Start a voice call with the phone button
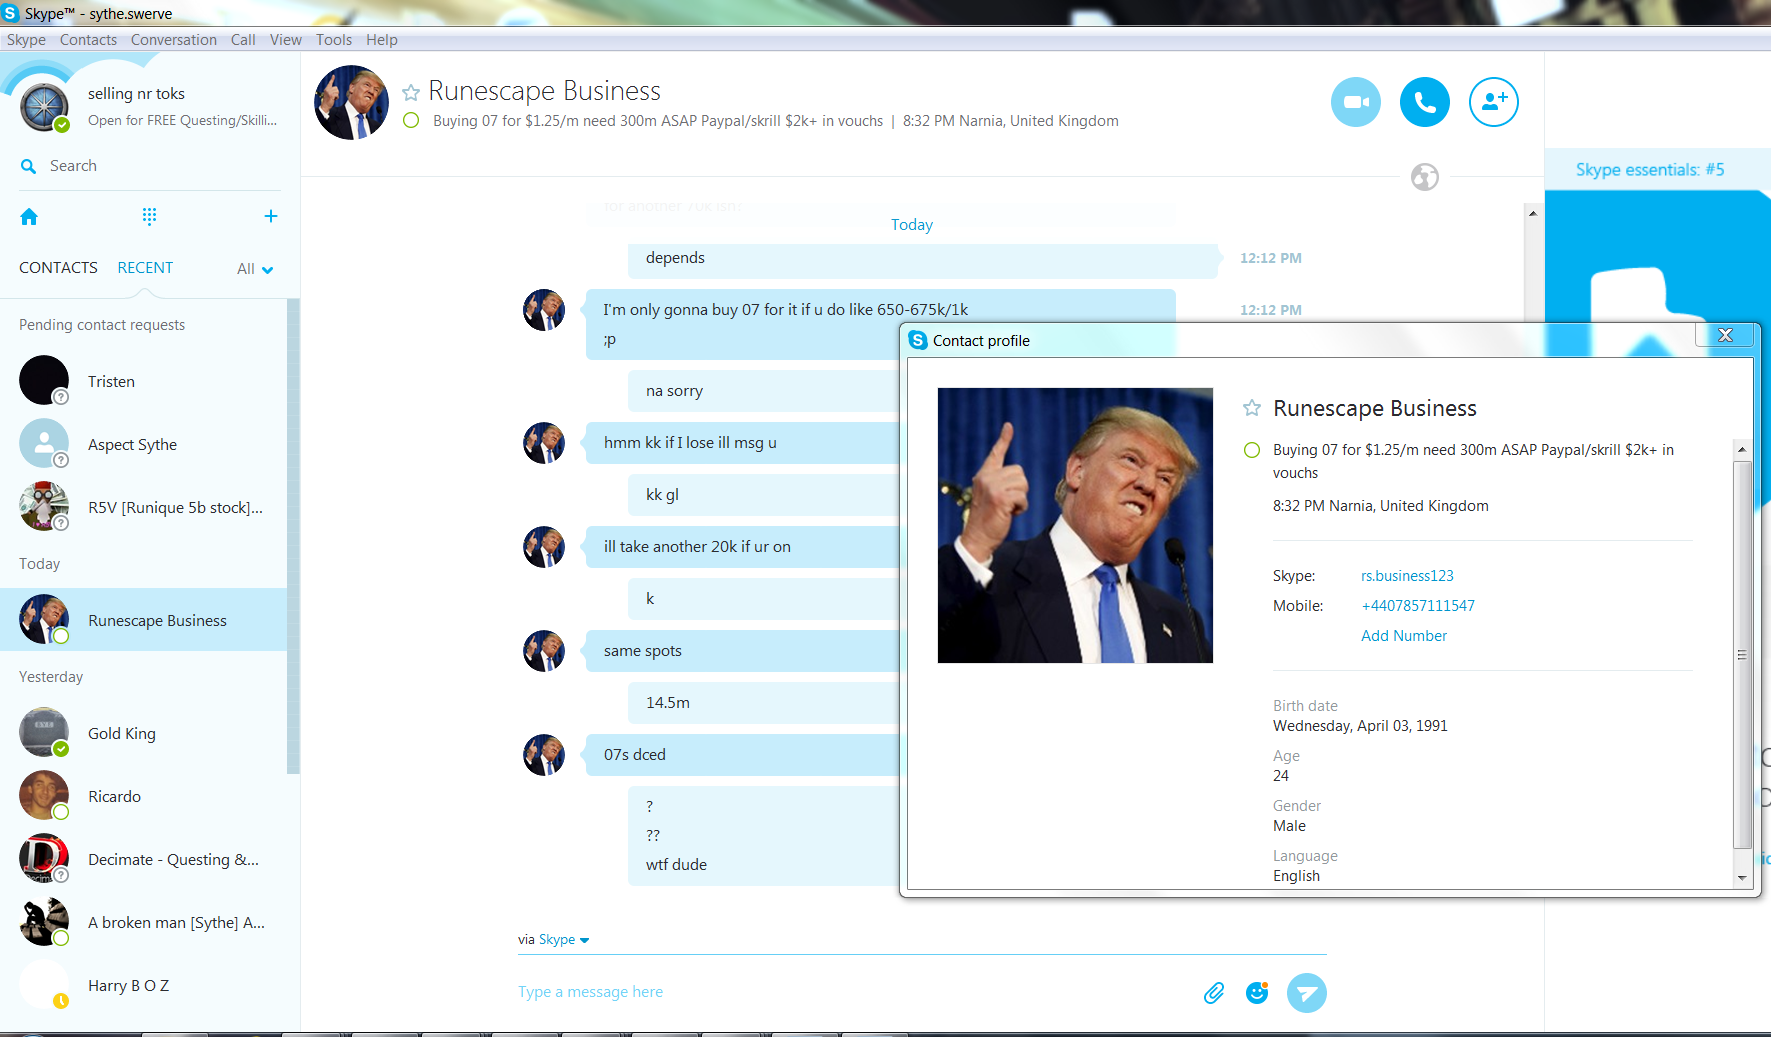The image size is (1771, 1037). point(1425,102)
